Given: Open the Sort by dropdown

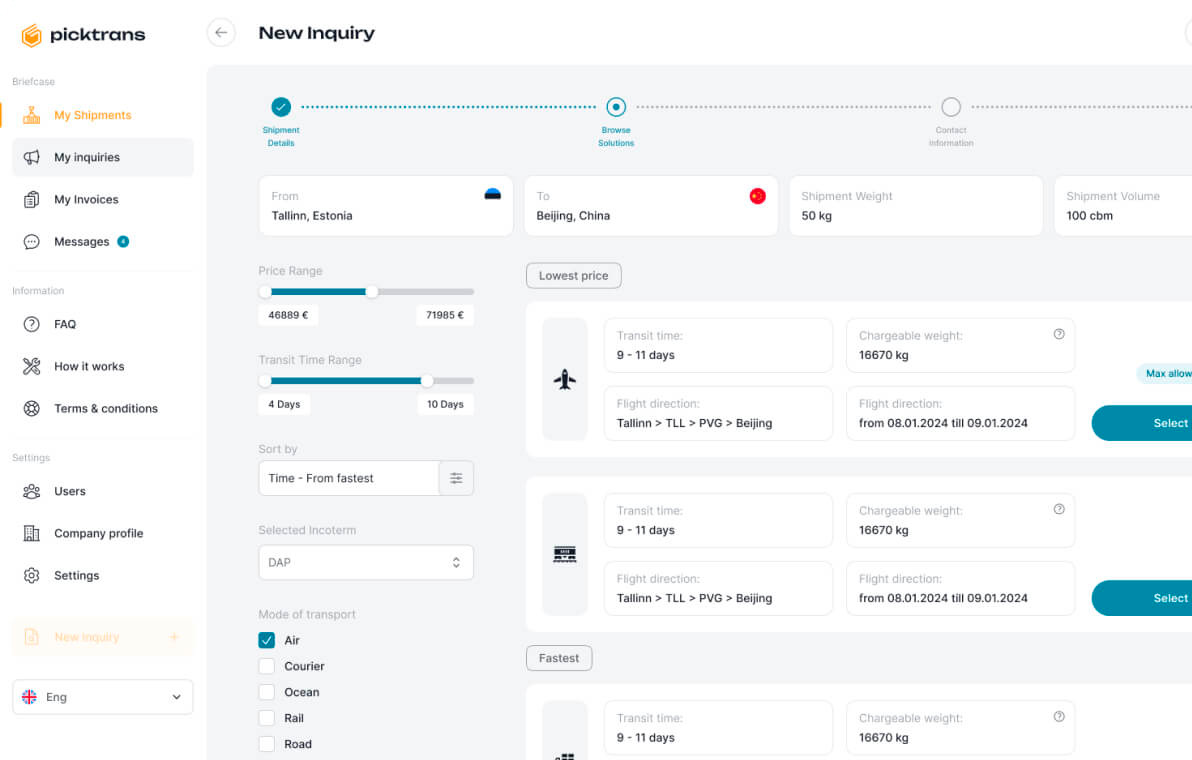Looking at the screenshot, I should coord(348,478).
